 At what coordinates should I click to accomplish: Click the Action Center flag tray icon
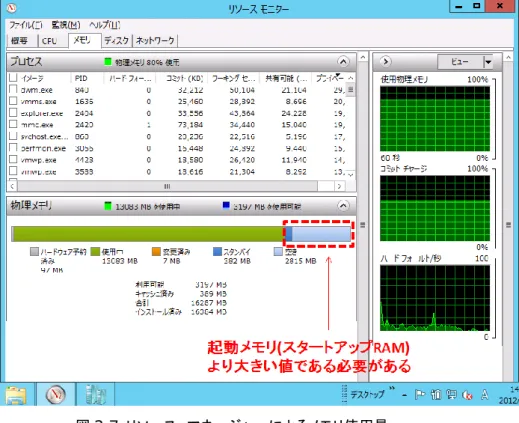(x=419, y=395)
